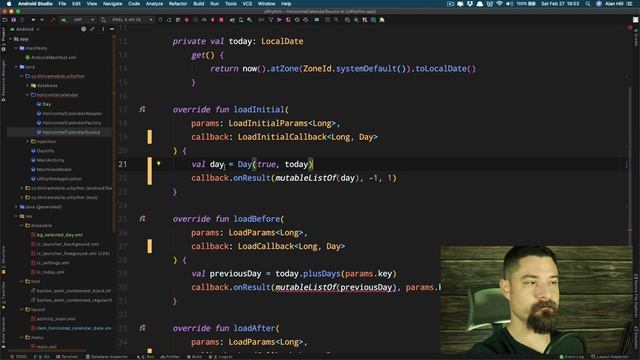Click the error indicator atop editor scrollbar
Screen dimensions: 640x360
[630, 28]
